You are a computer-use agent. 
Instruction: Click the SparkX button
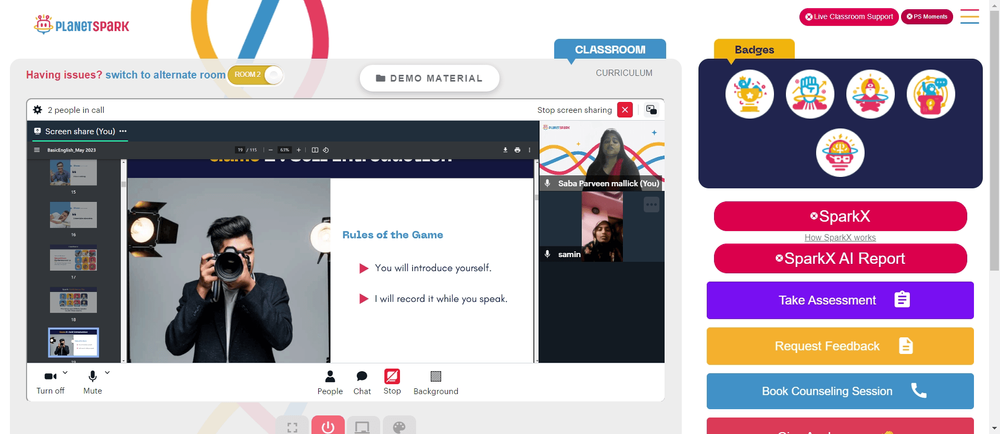tap(840, 216)
